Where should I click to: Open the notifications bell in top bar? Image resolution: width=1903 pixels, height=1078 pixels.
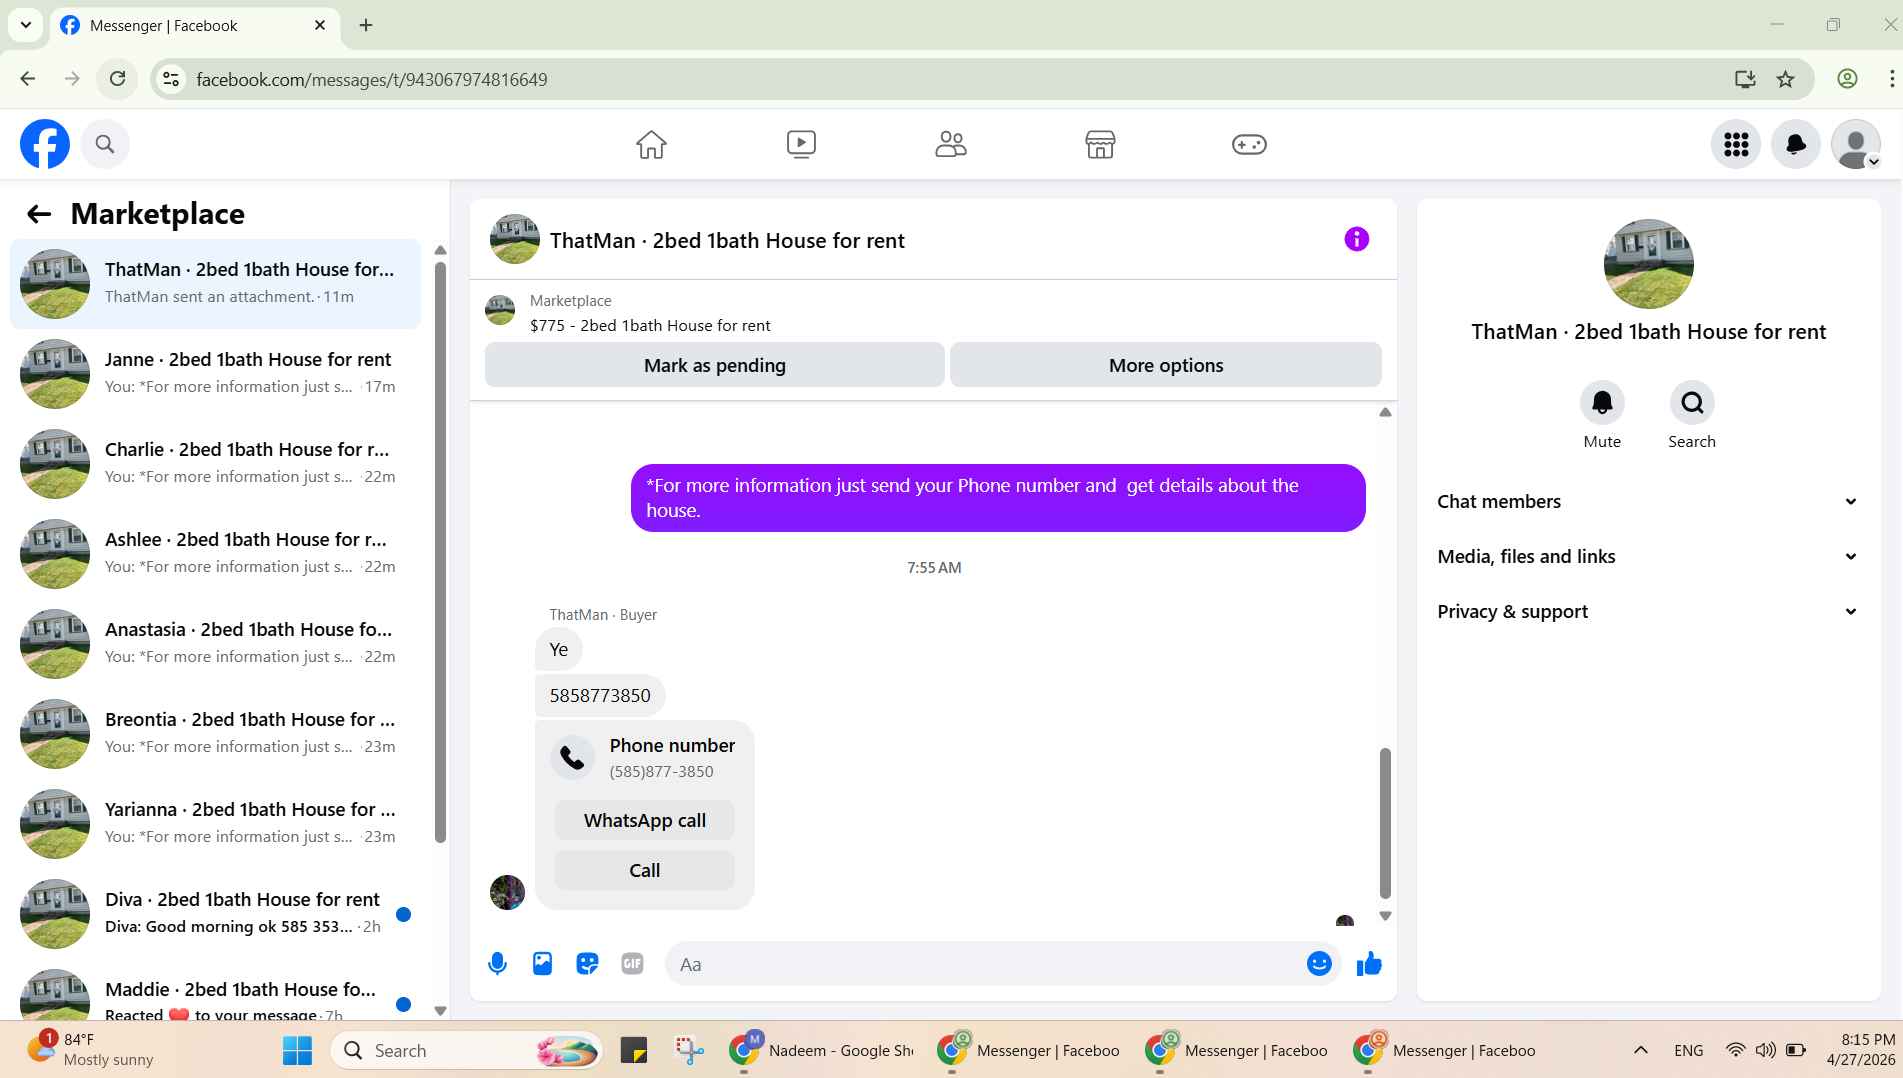pos(1796,144)
